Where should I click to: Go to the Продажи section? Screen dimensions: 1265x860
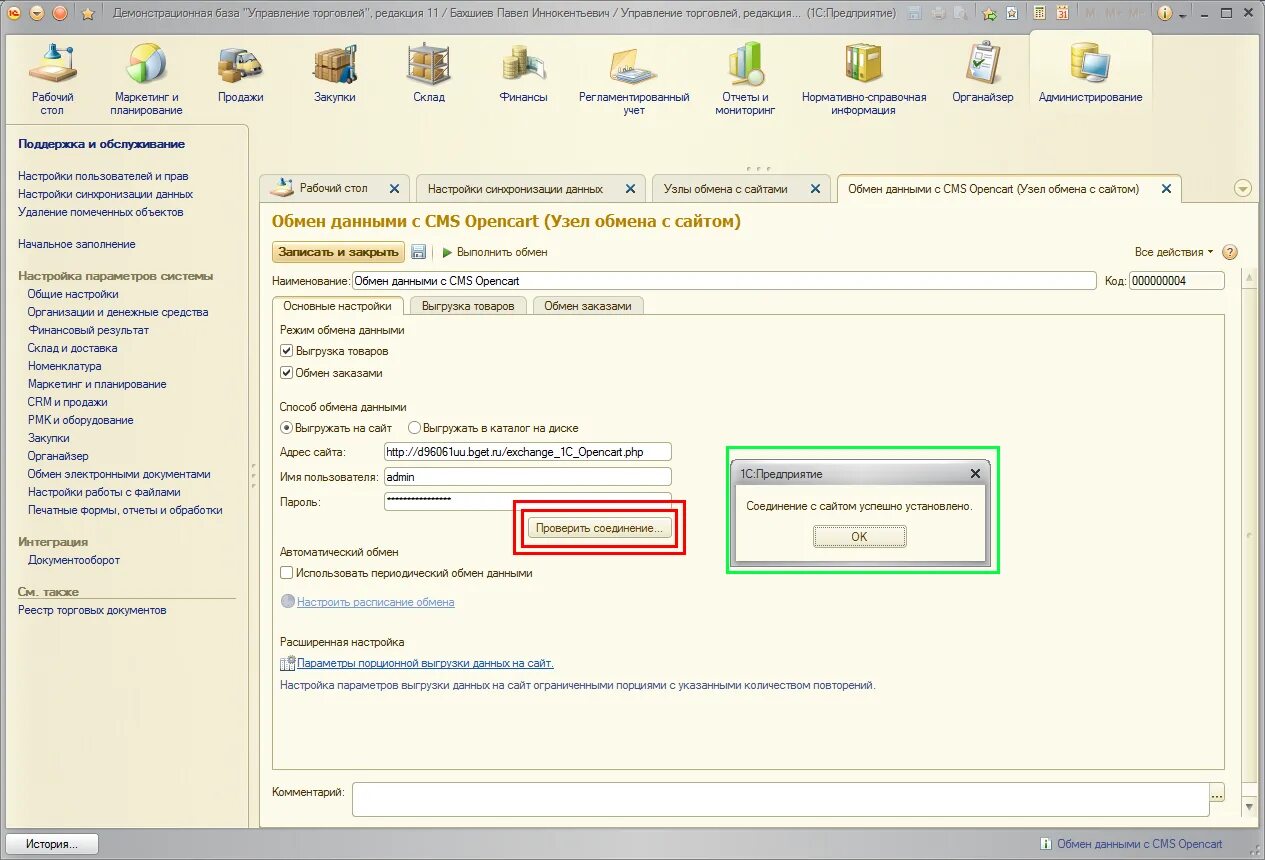click(x=240, y=73)
